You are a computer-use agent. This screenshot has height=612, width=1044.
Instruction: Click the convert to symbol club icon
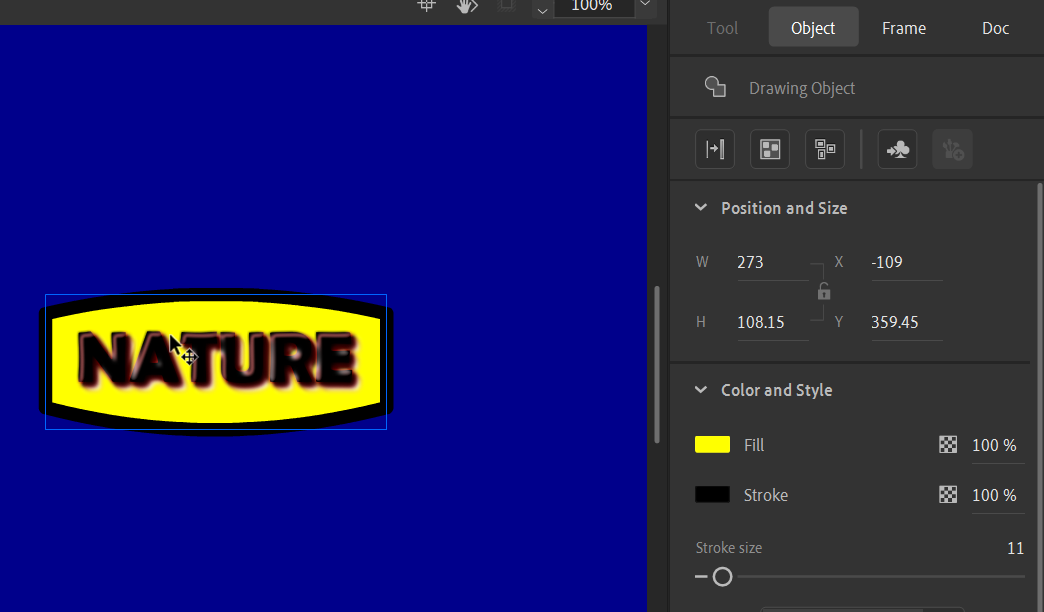897,148
